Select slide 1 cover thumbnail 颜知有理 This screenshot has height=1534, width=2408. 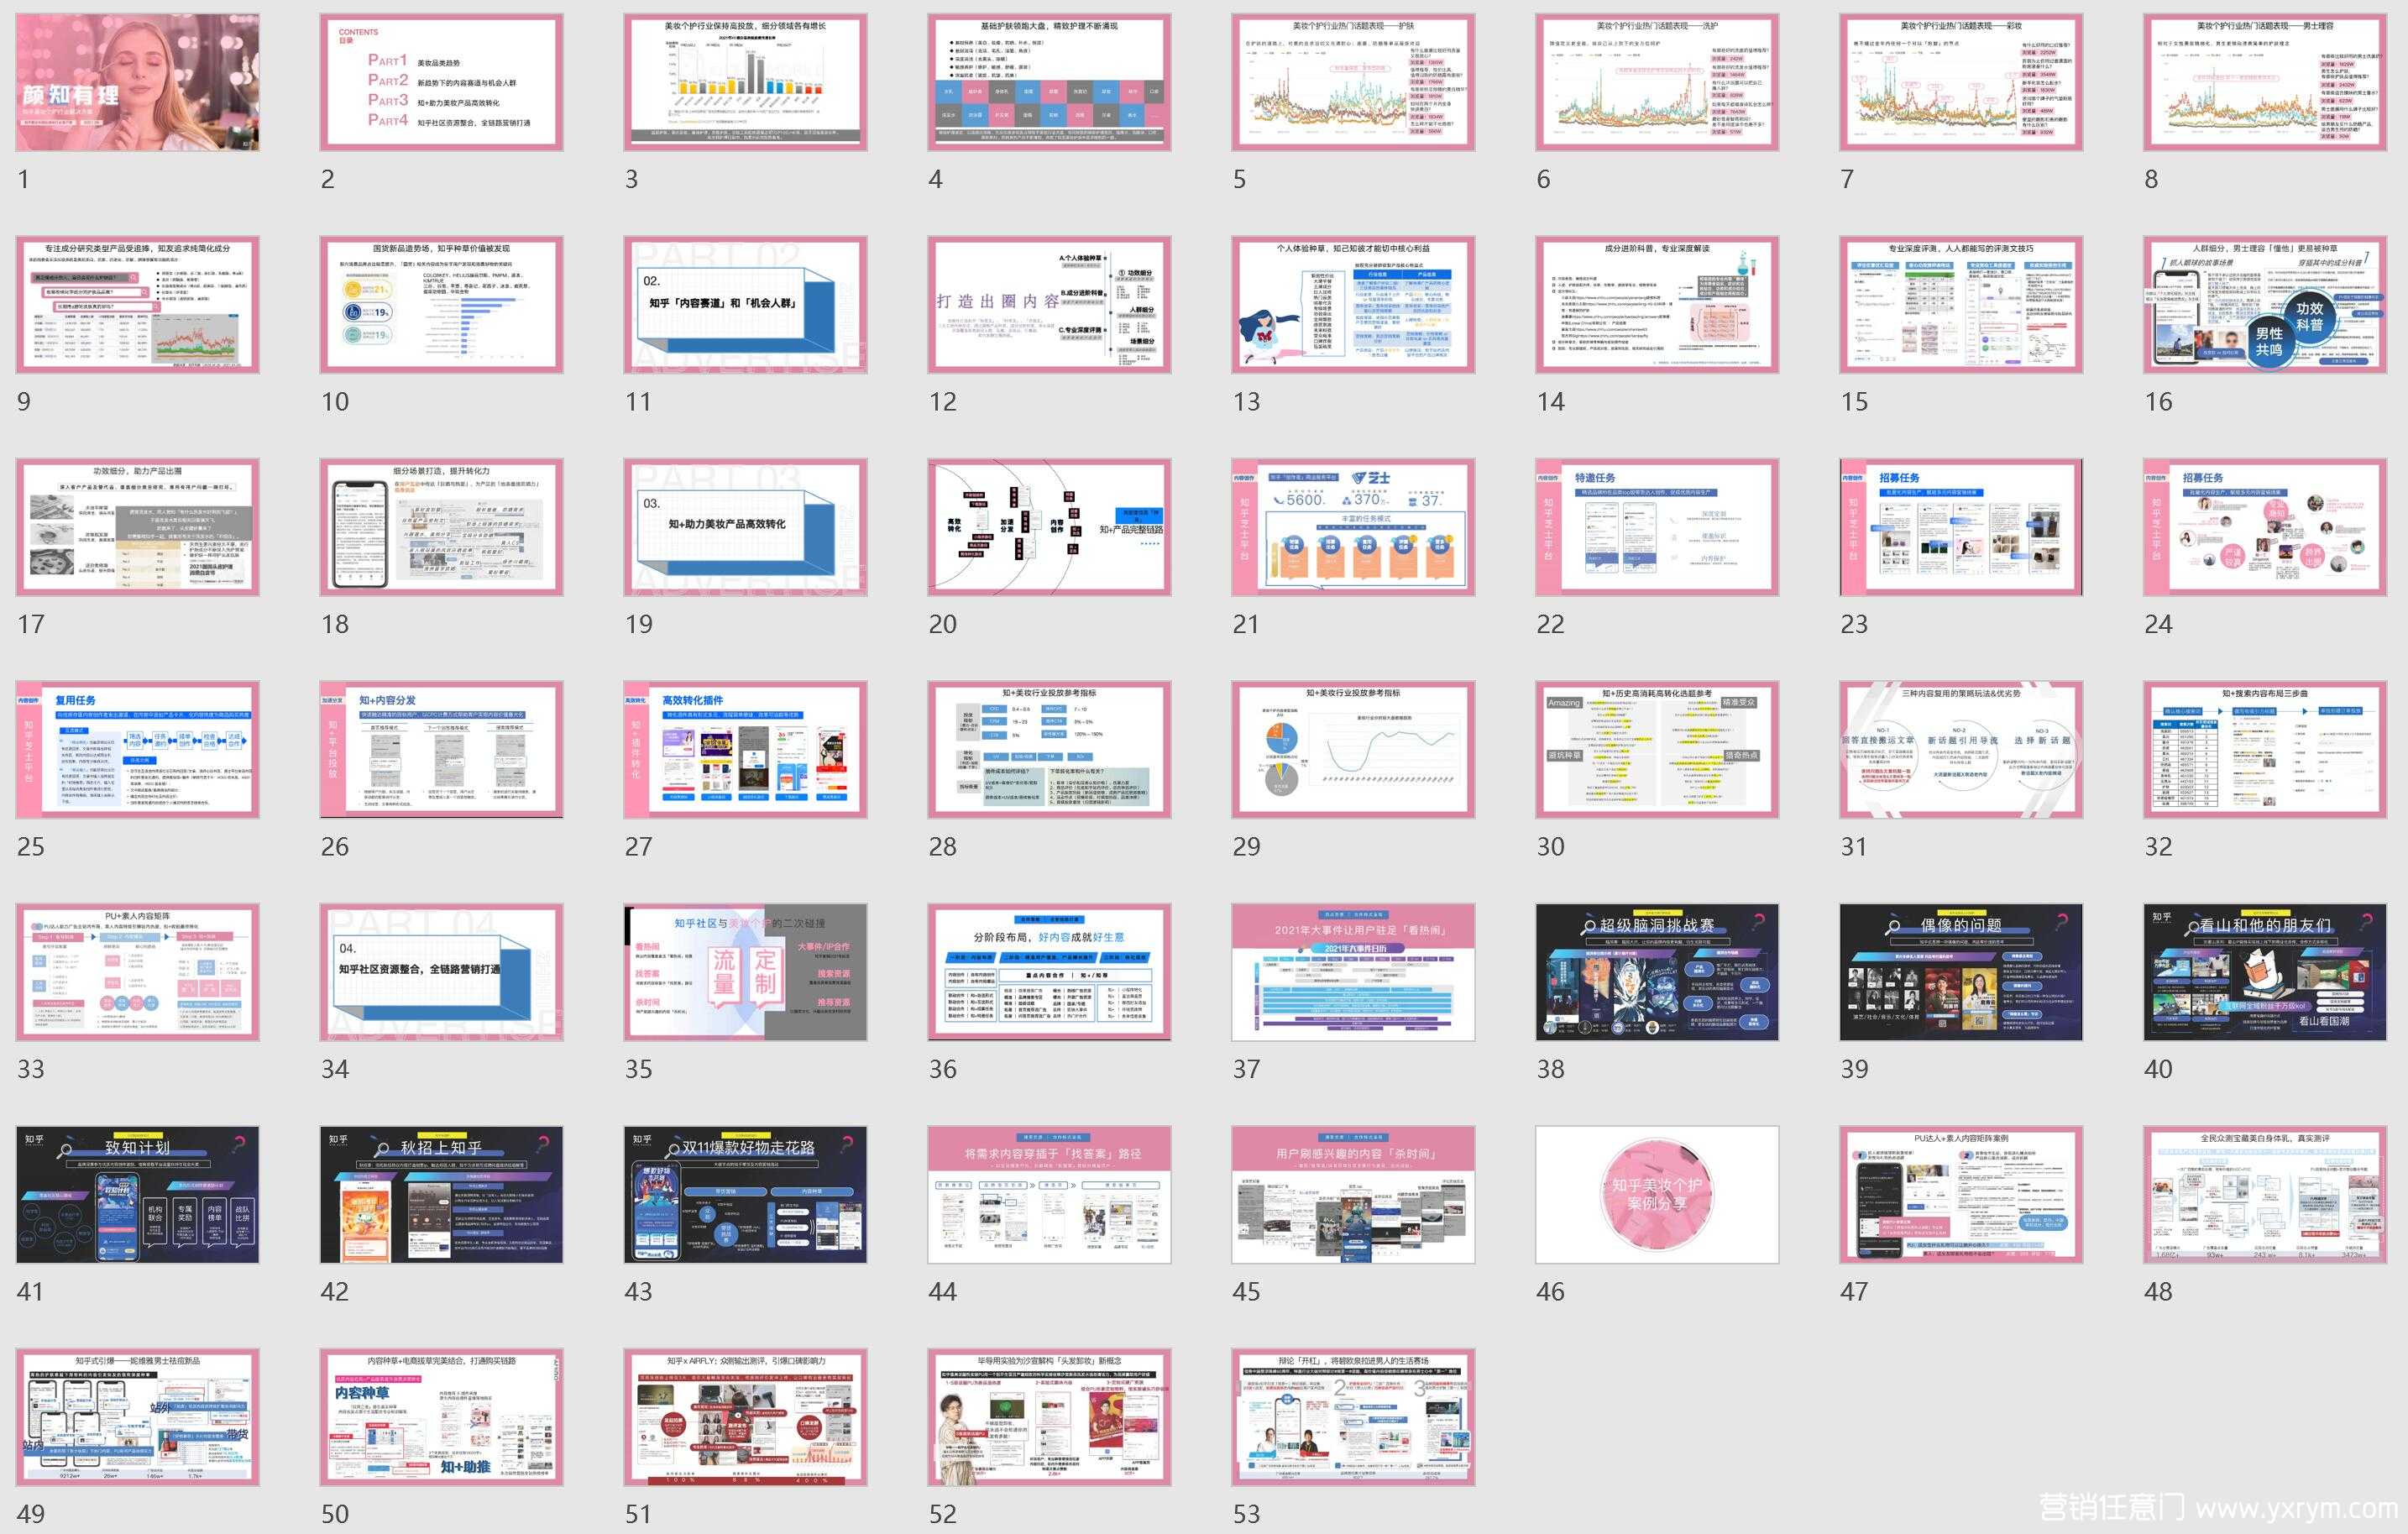coord(137,82)
